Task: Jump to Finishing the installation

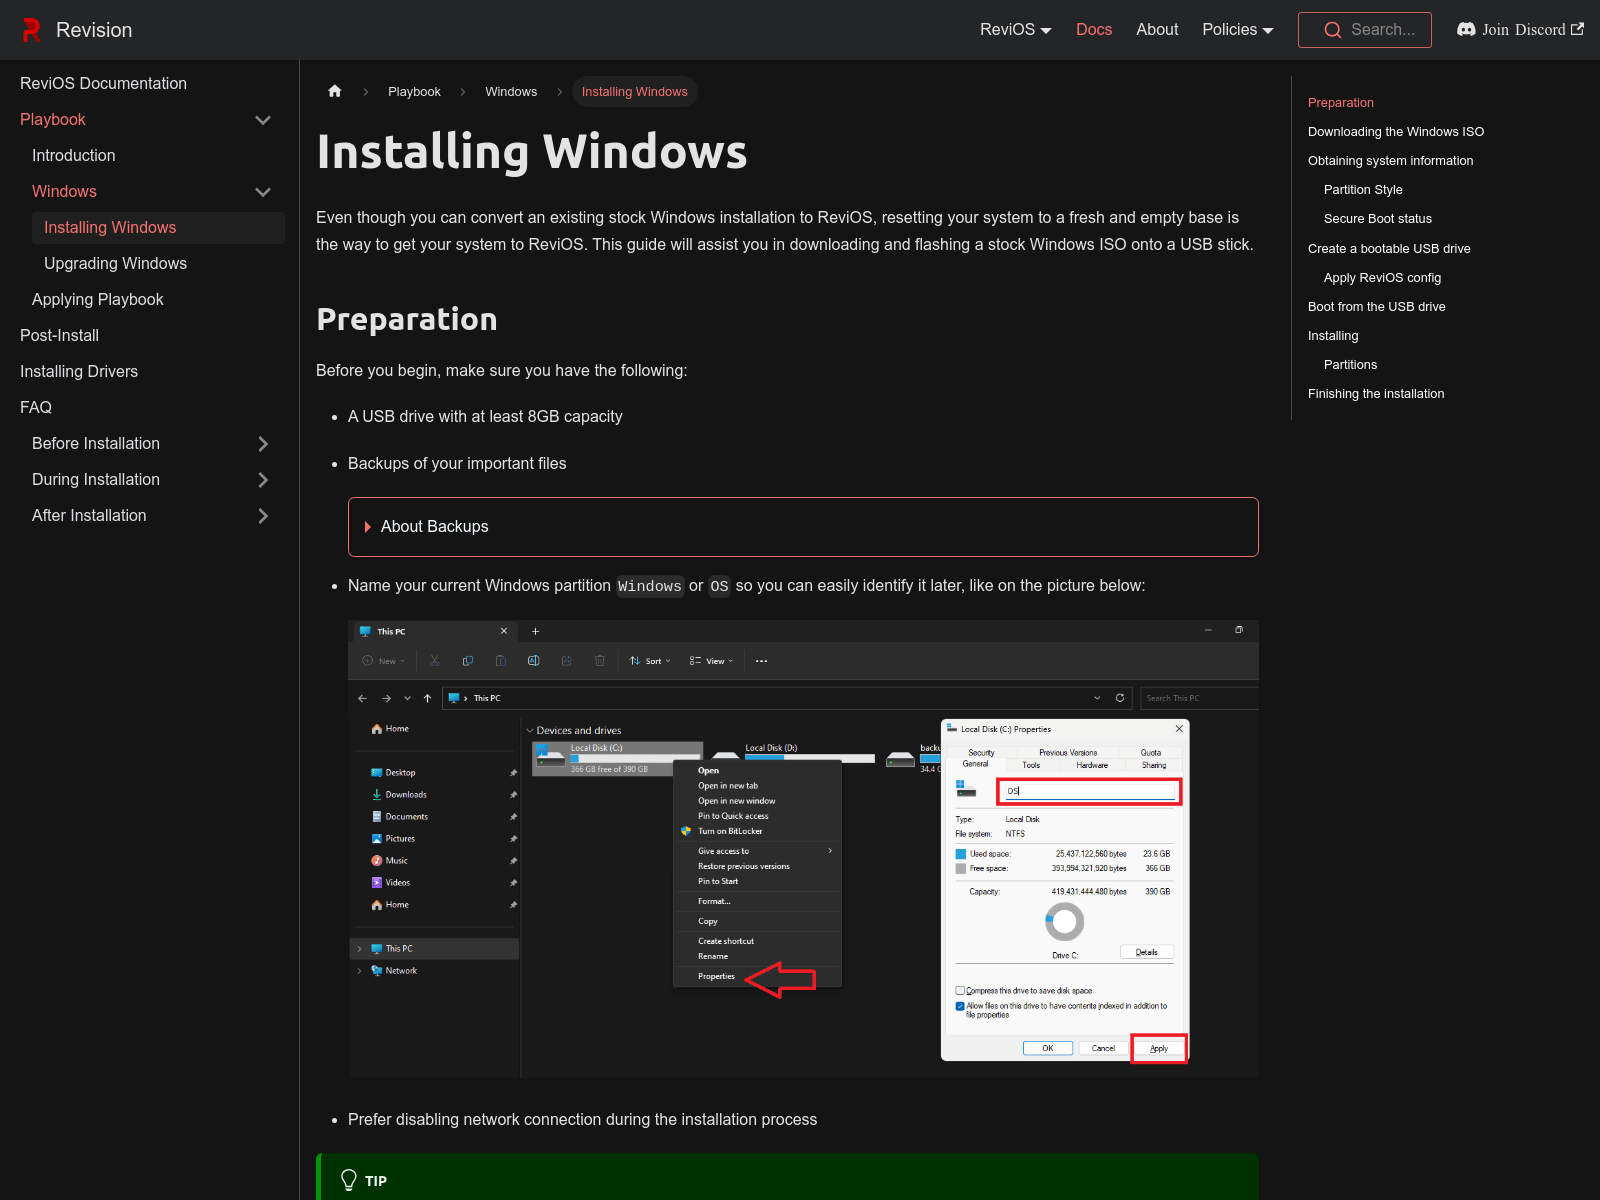Action: [x=1376, y=394]
